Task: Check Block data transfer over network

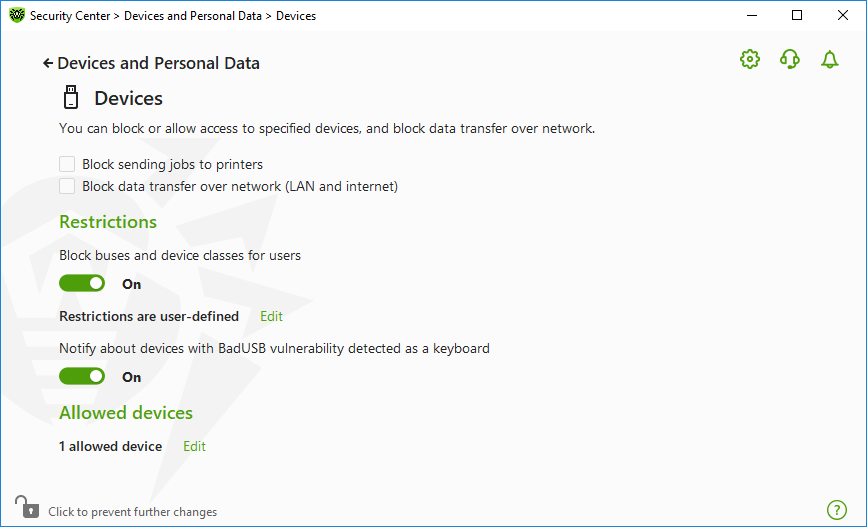Action: [67, 186]
